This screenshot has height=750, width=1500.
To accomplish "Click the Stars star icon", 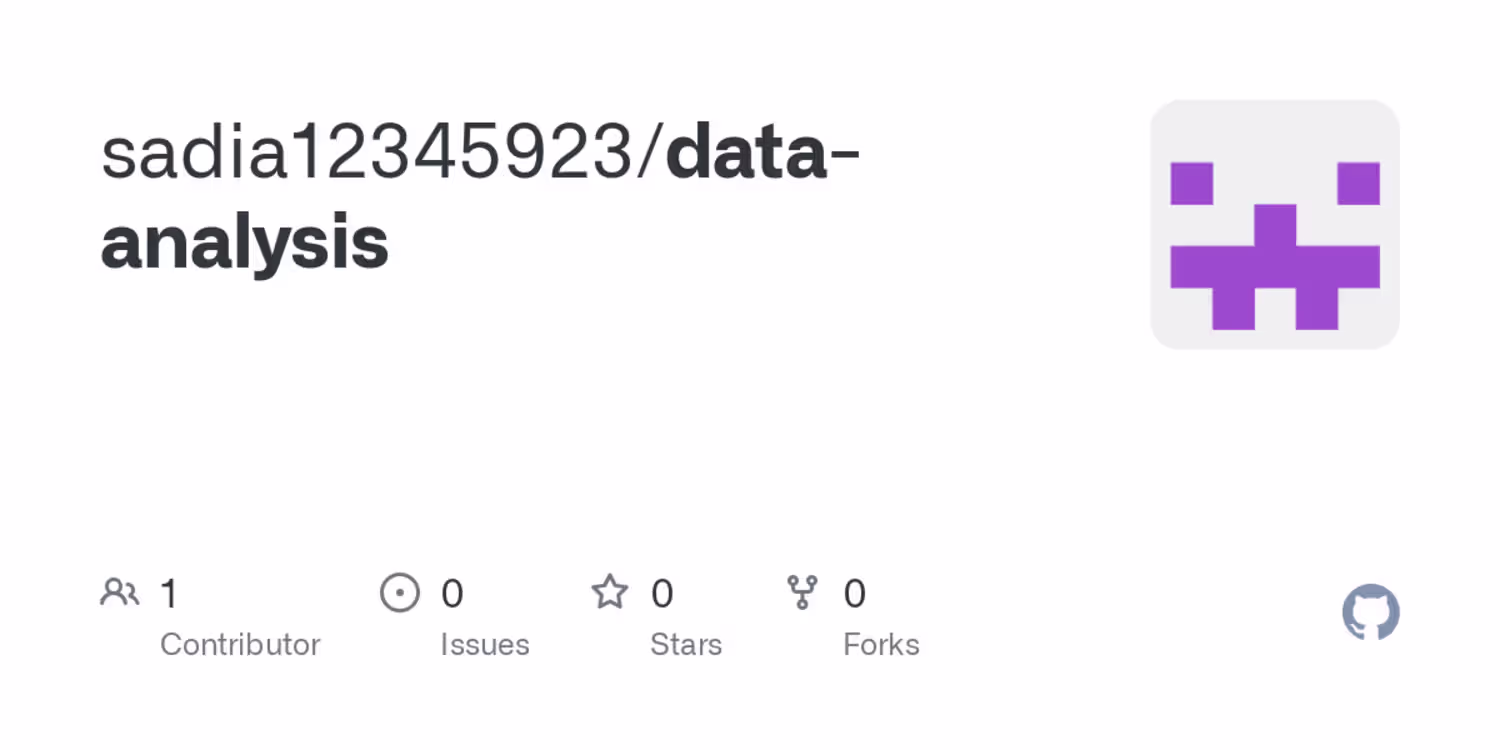I will pyautogui.click(x=609, y=593).
